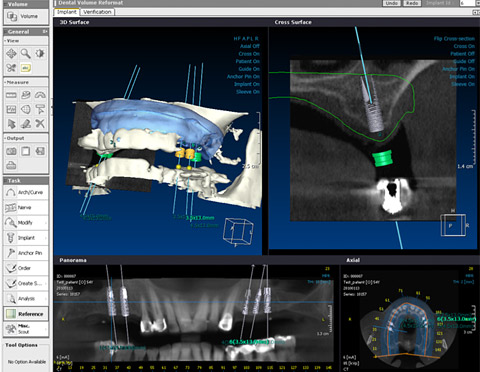Screen dimensions: 480x372
Task: Click the camera capture output icon
Action: click(x=11, y=151)
